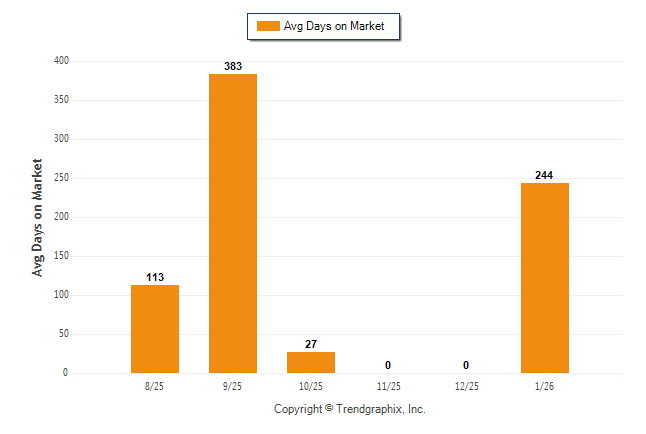
Task: Click the Copyright Trendgraphix, Inc. text
Action: tap(350, 409)
